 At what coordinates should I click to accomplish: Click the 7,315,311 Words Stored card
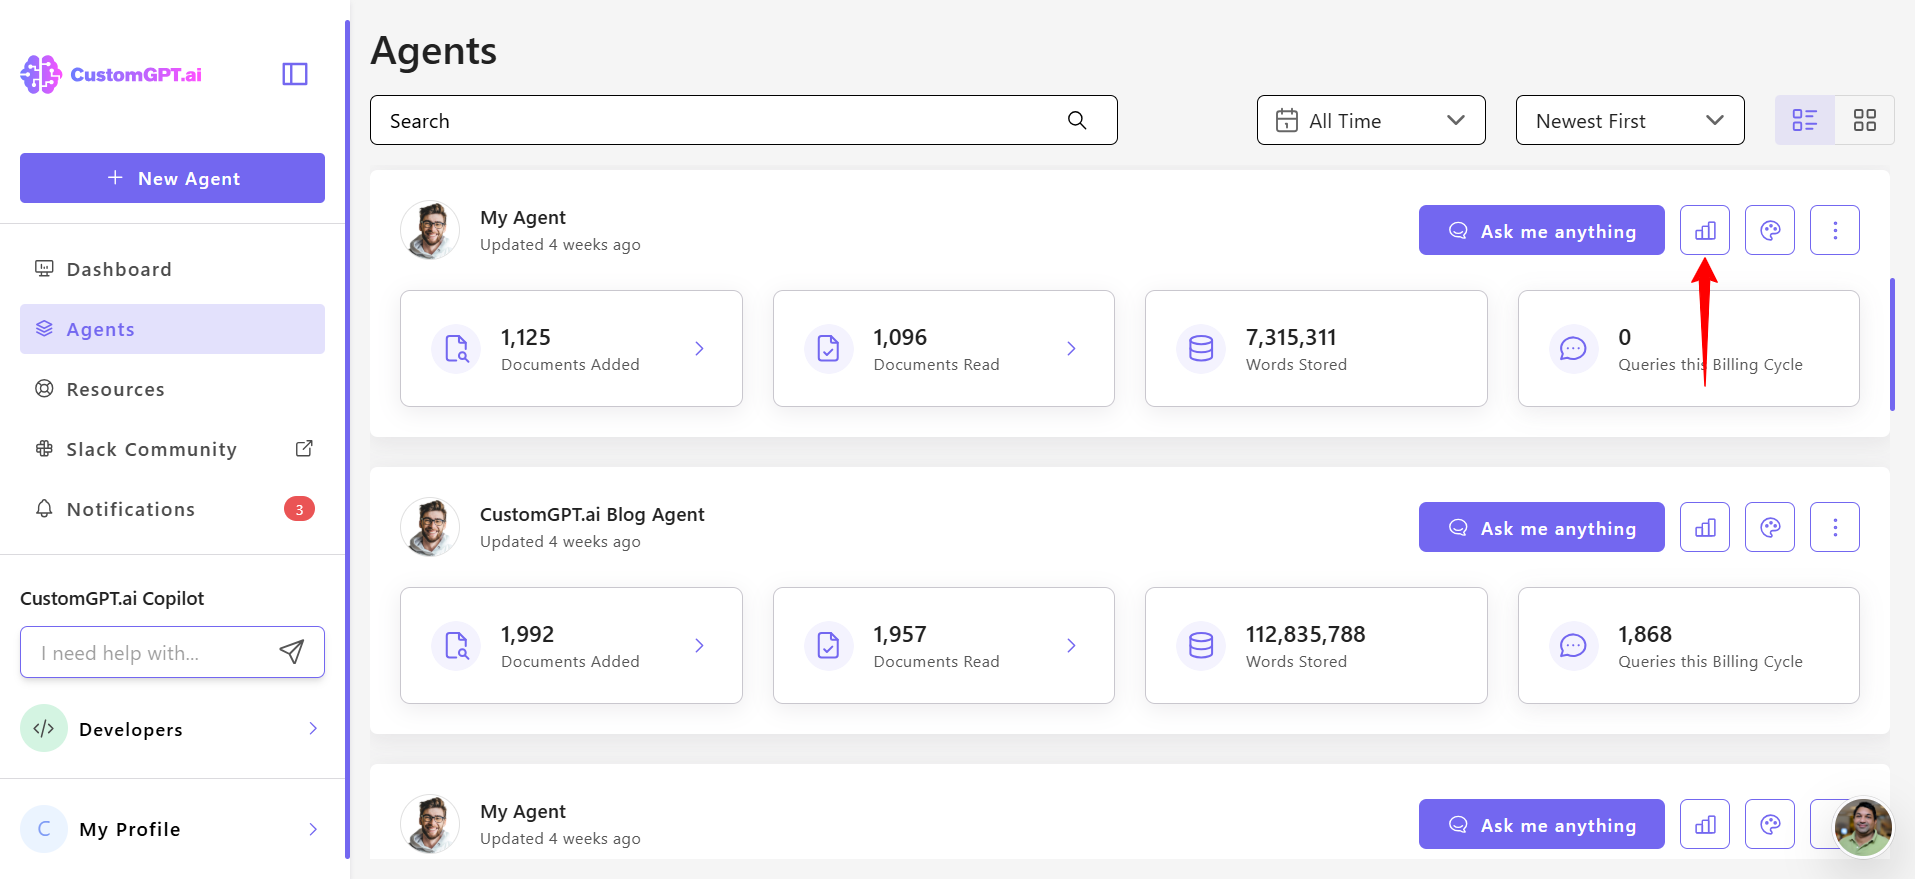click(1316, 348)
